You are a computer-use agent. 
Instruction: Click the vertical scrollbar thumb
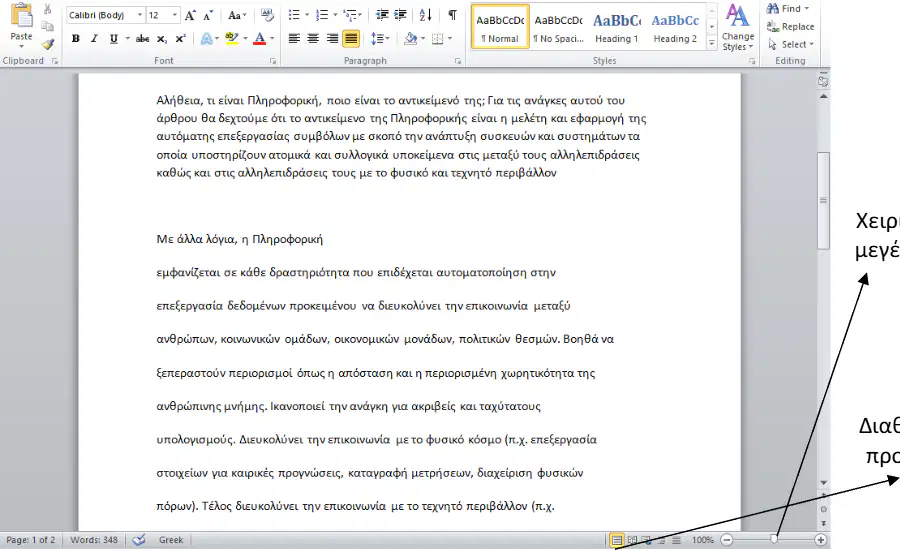coord(824,200)
